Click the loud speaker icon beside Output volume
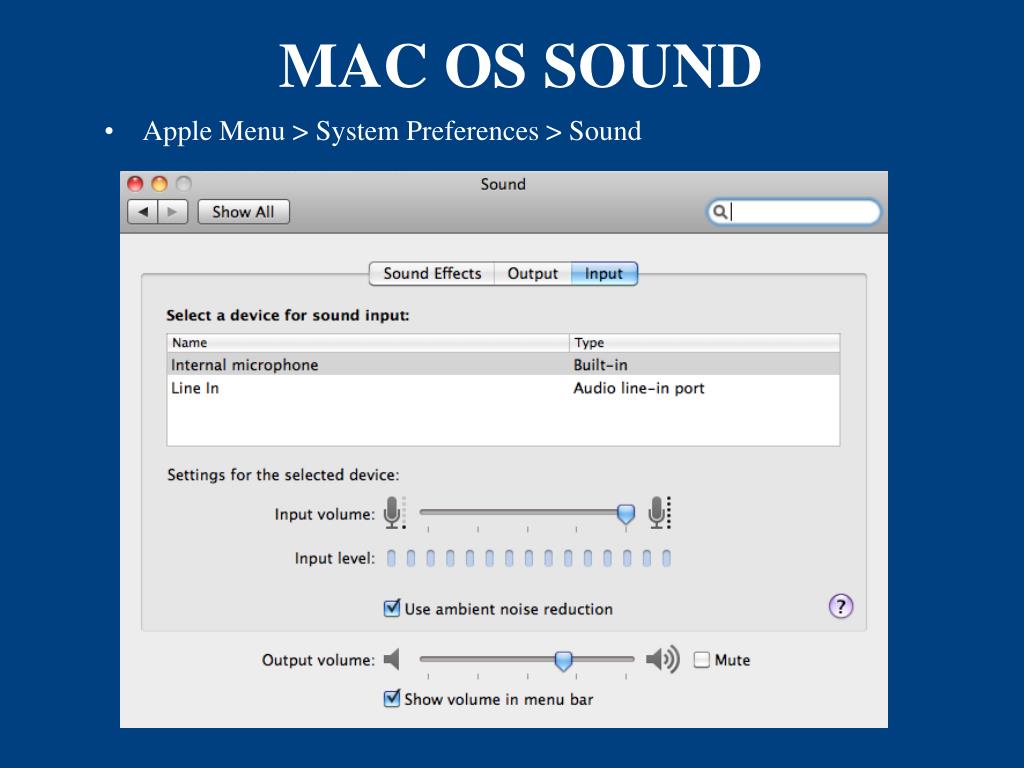The image size is (1024, 768). pos(662,660)
